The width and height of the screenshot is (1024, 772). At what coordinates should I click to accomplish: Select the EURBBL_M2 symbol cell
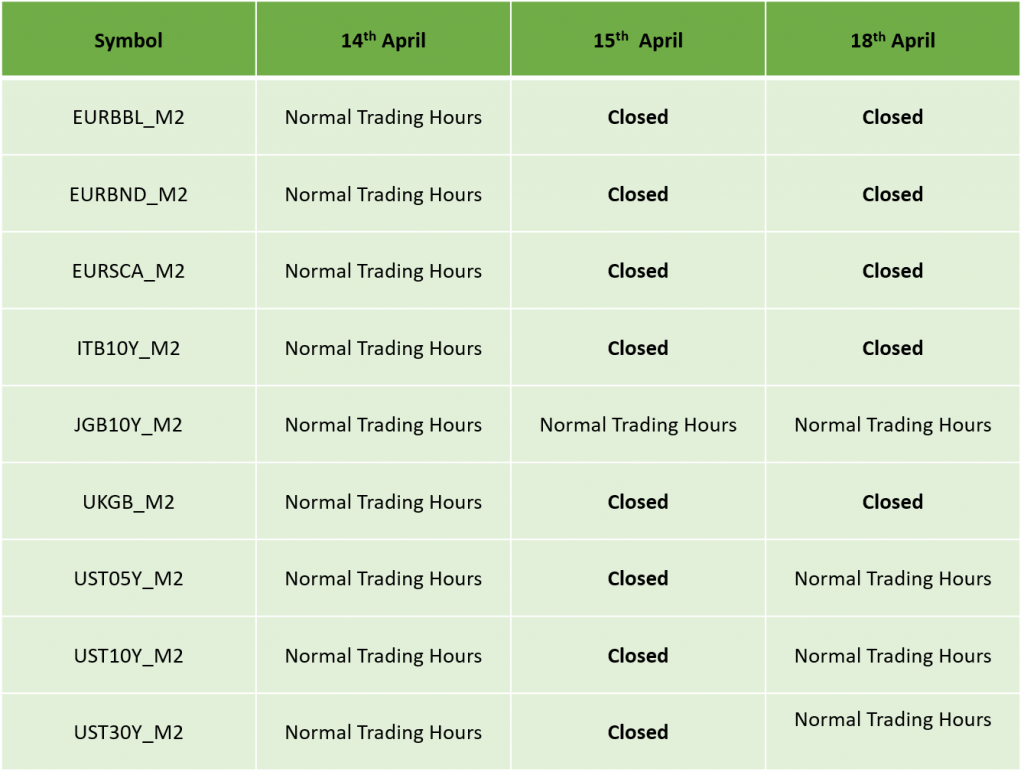coord(128,117)
